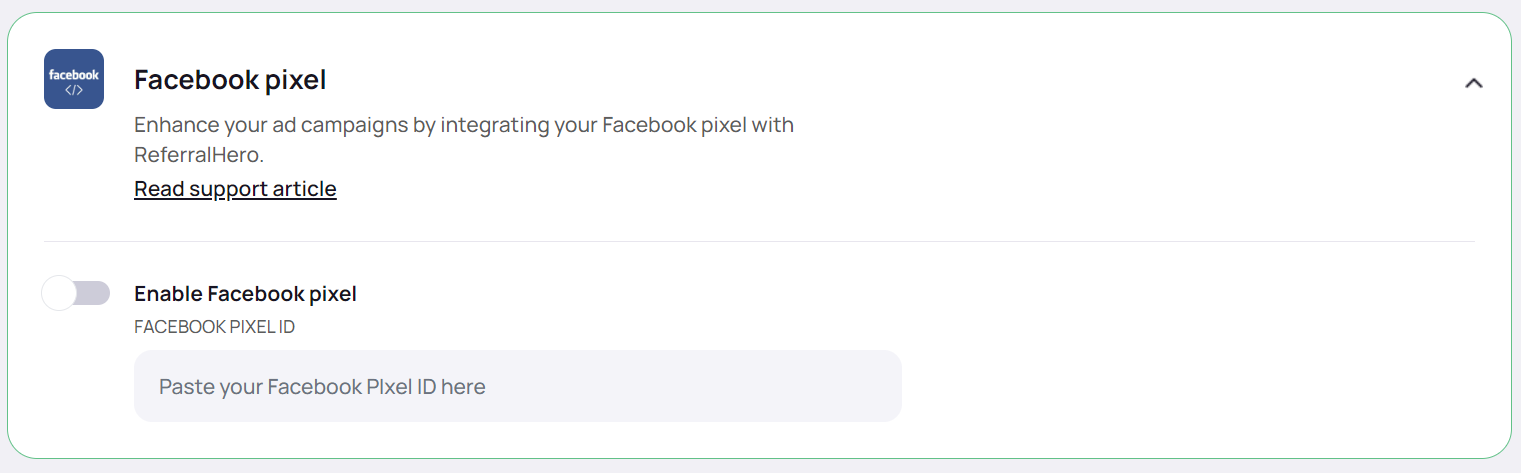
Task: Click the word "ReferralHero." in the description
Action: pos(199,155)
